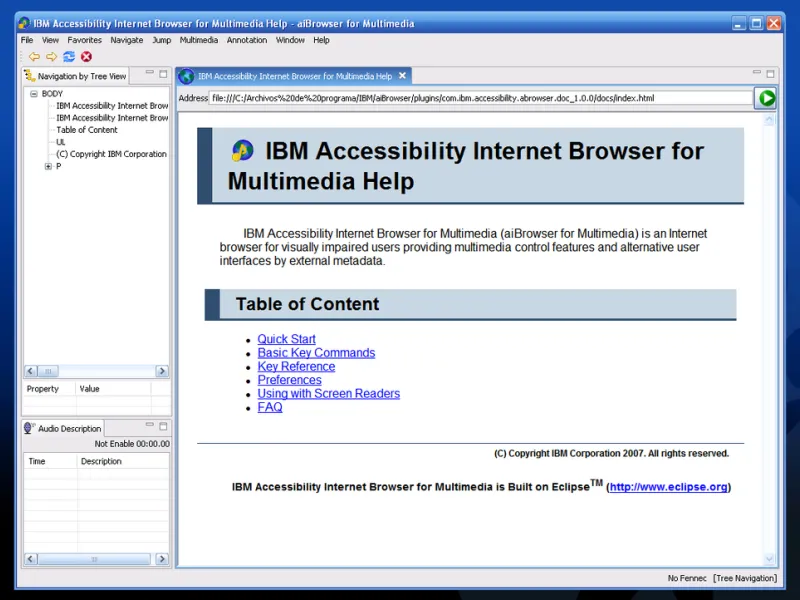Image resolution: width=800 pixels, height=600 pixels.
Task: Open the Help menu
Action: point(321,40)
